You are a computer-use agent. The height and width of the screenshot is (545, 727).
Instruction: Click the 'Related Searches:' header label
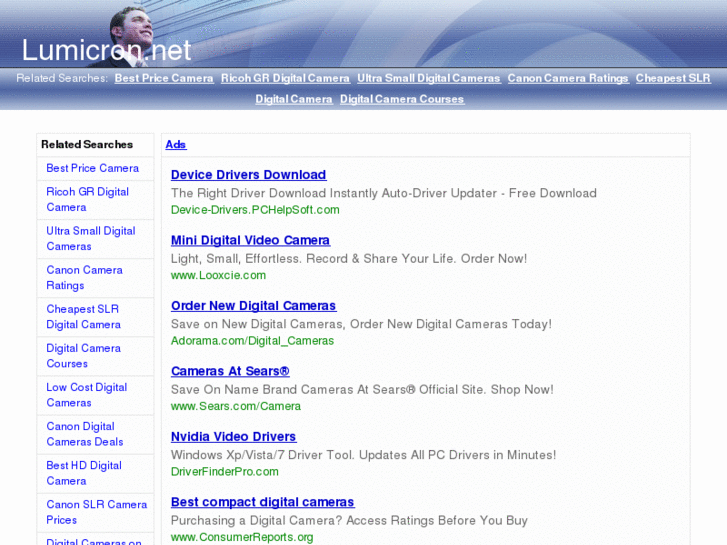(x=62, y=78)
